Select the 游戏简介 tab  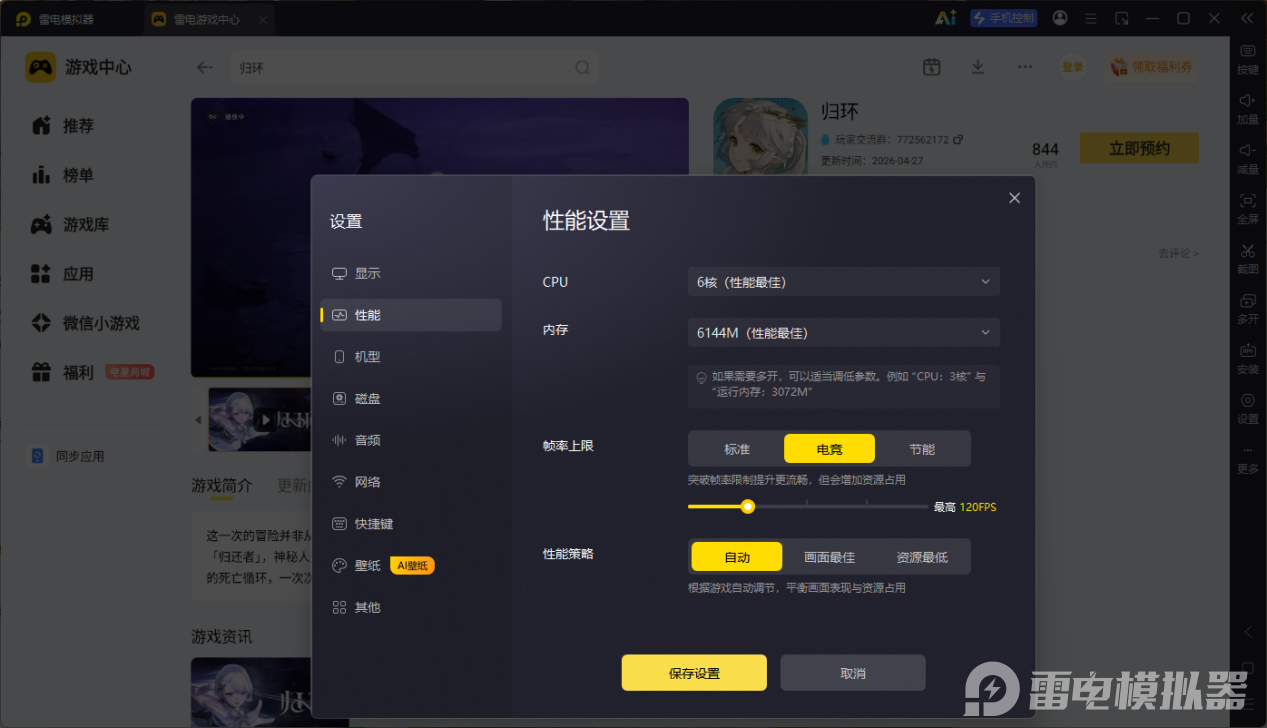pyautogui.click(x=222, y=485)
